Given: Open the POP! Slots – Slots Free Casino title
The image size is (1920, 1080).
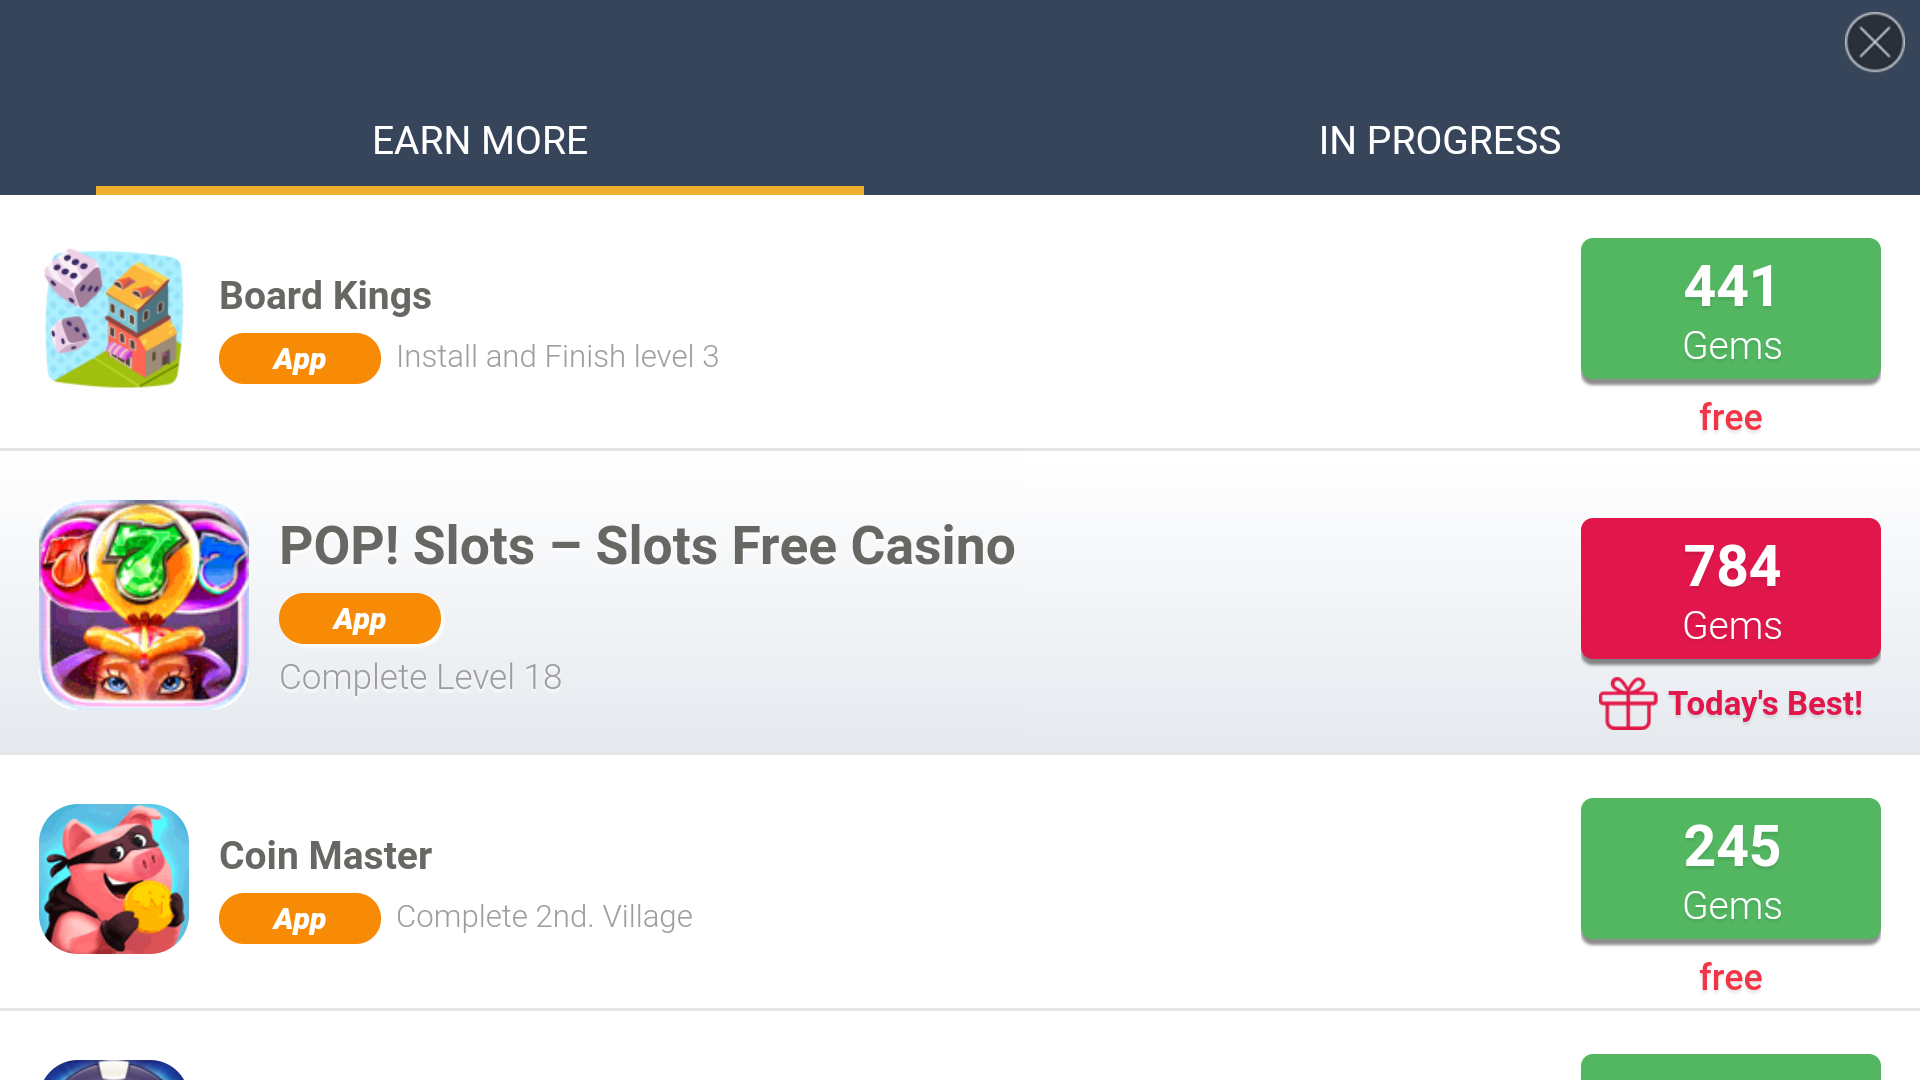Looking at the screenshot, I should 647,546.
